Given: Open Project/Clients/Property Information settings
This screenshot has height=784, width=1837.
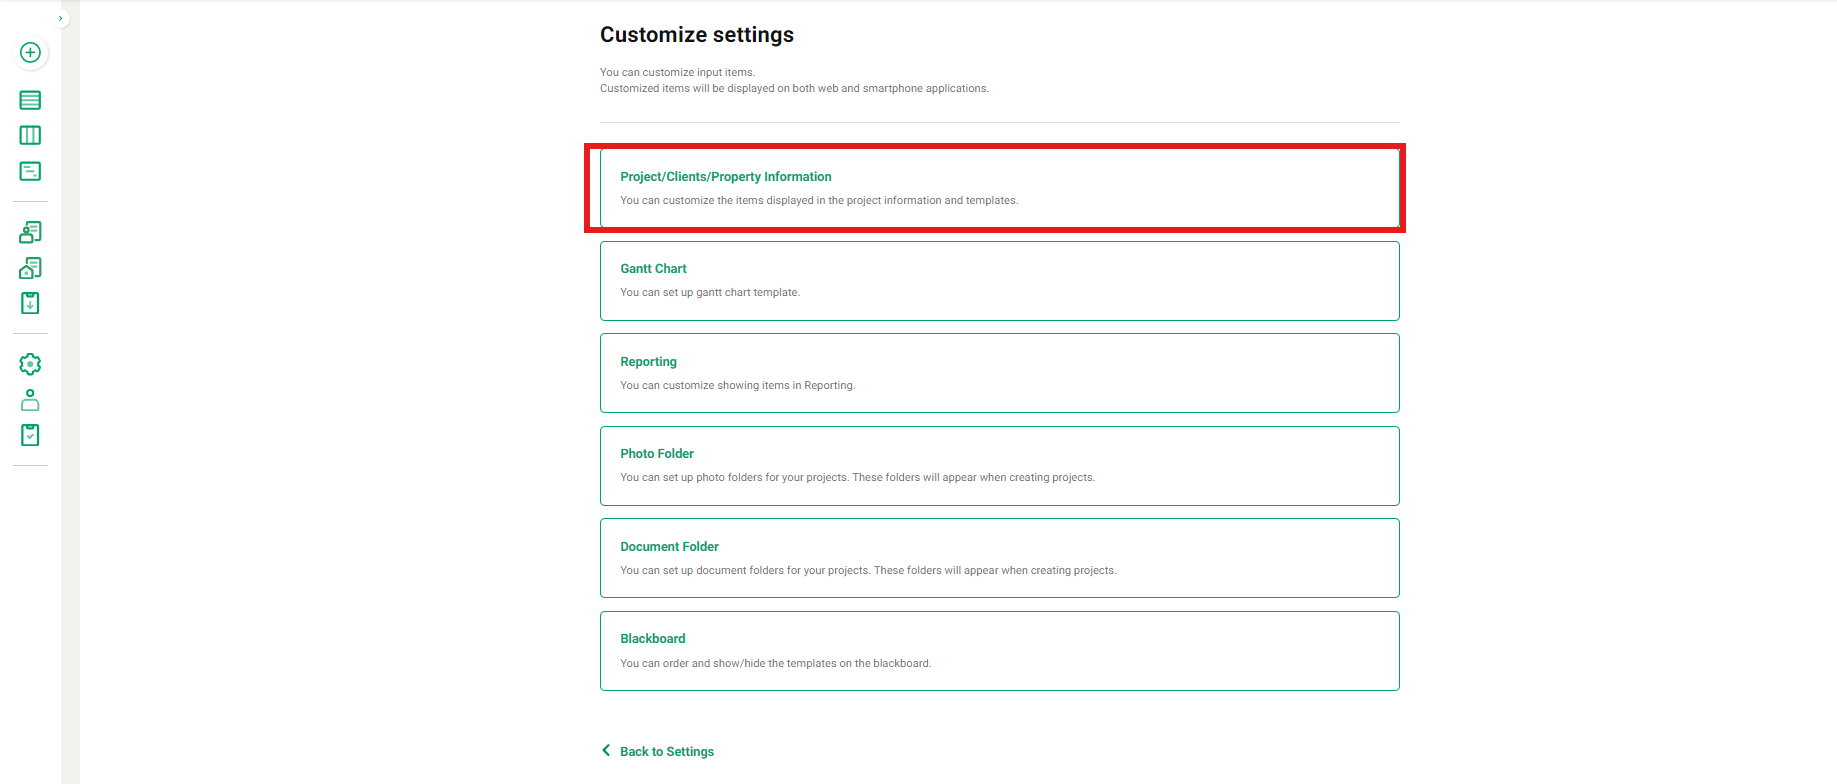Looking at the screenshot, I should coord(998,188).
